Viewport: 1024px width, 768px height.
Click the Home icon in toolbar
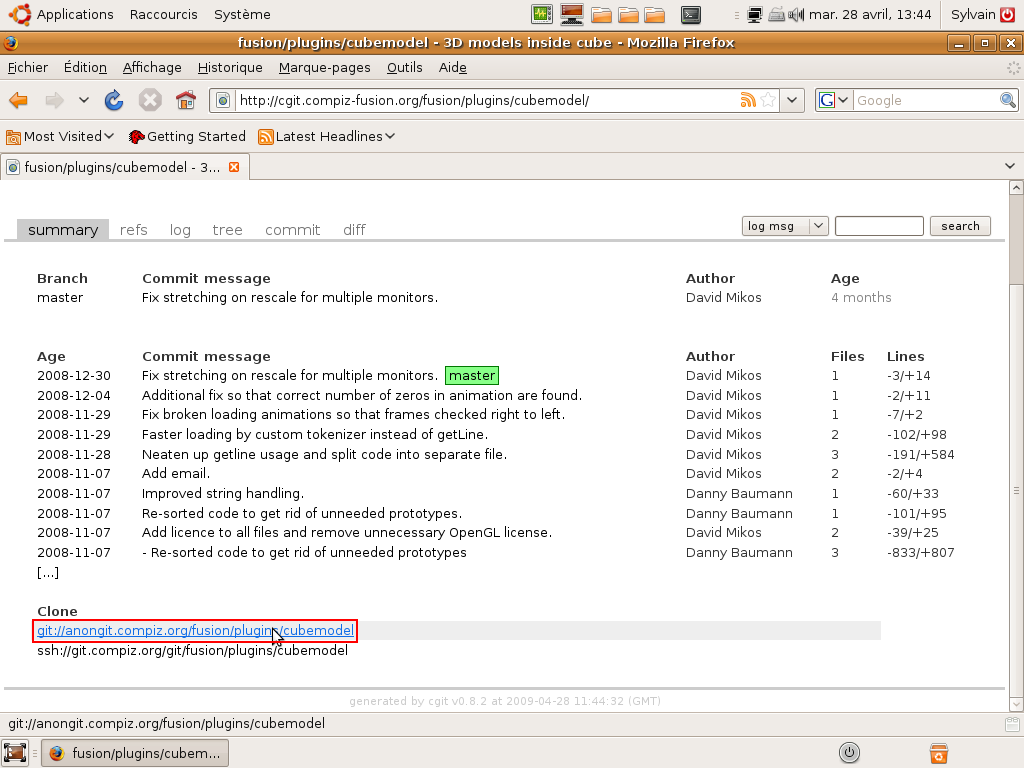(185, 100)
